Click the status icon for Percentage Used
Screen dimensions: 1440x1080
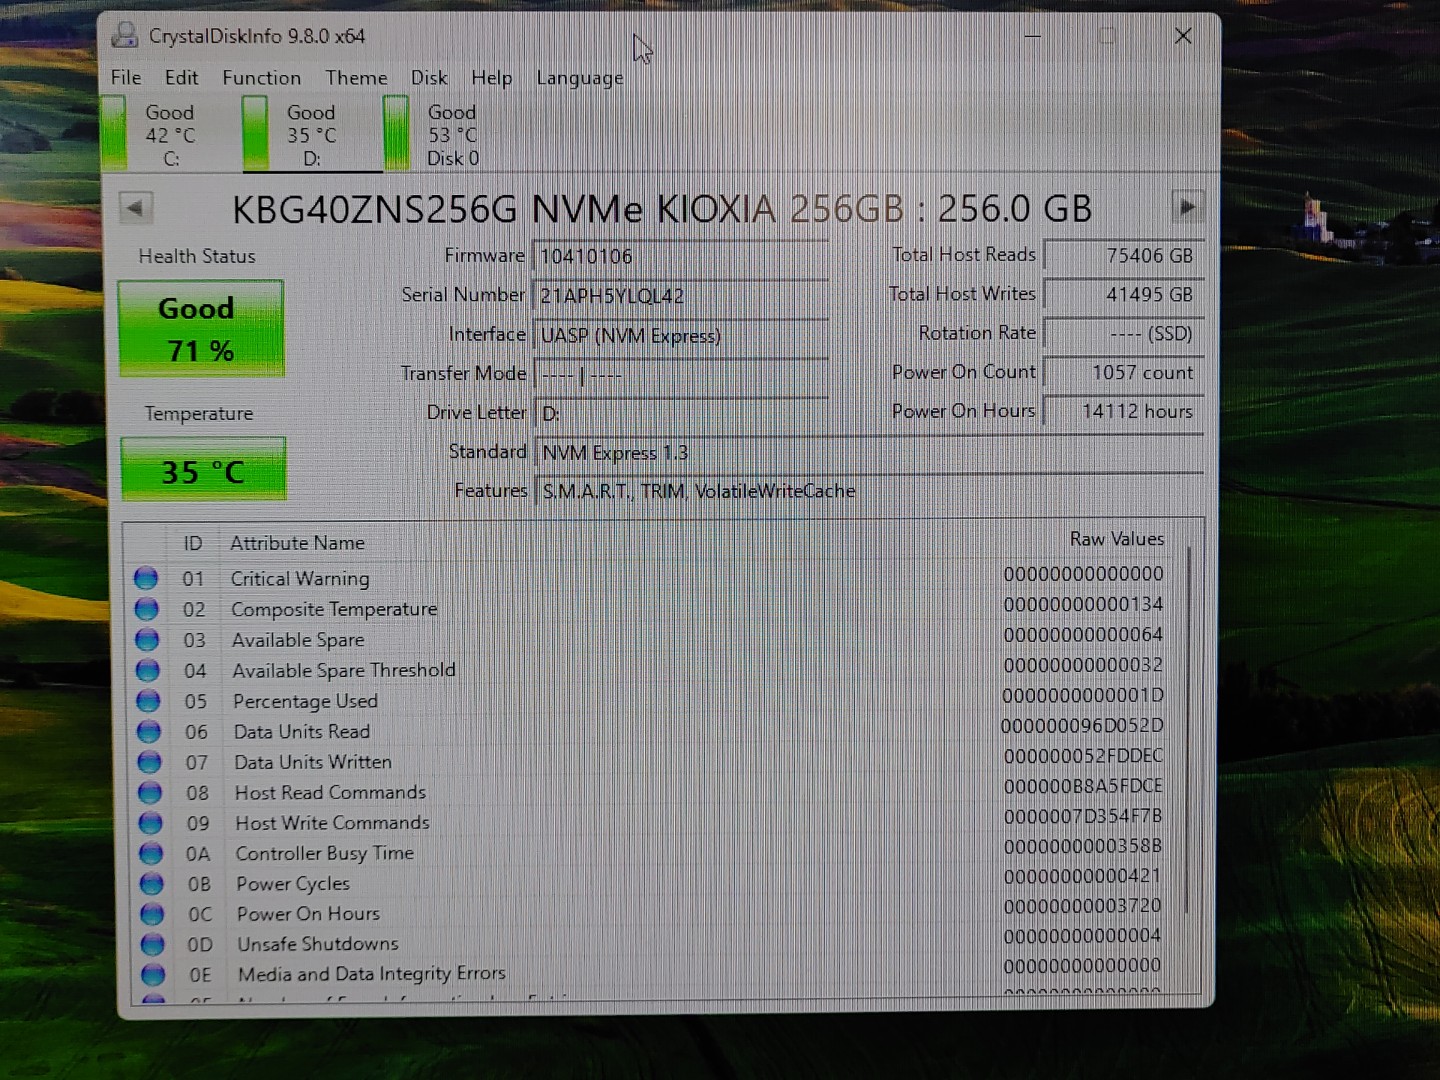(148, 701)
